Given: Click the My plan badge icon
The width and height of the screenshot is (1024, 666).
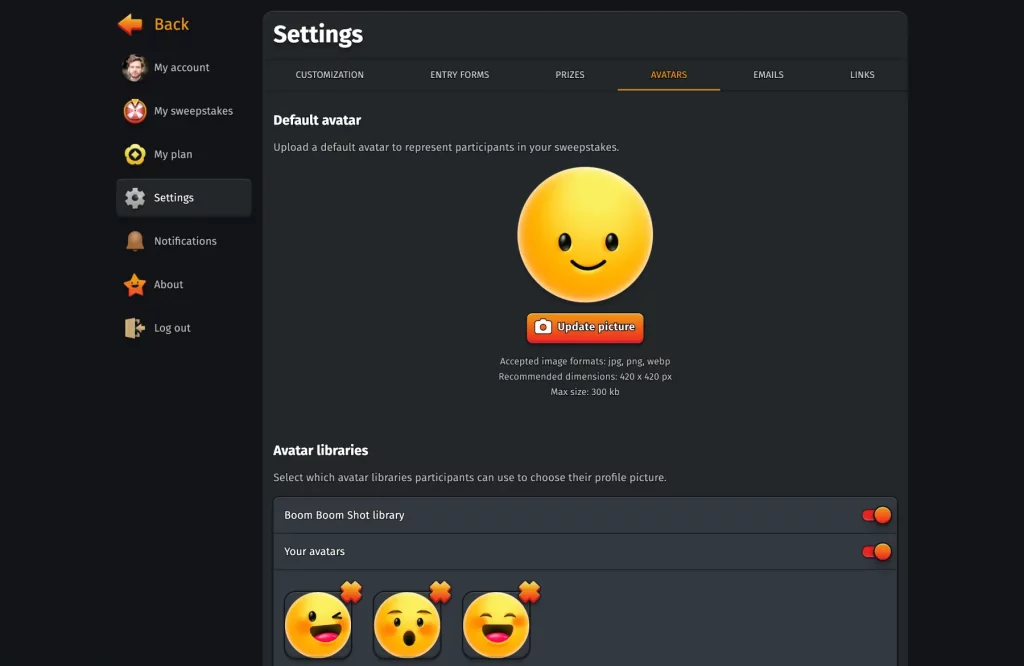Looking at the screenshot, I should coord(135,155).
